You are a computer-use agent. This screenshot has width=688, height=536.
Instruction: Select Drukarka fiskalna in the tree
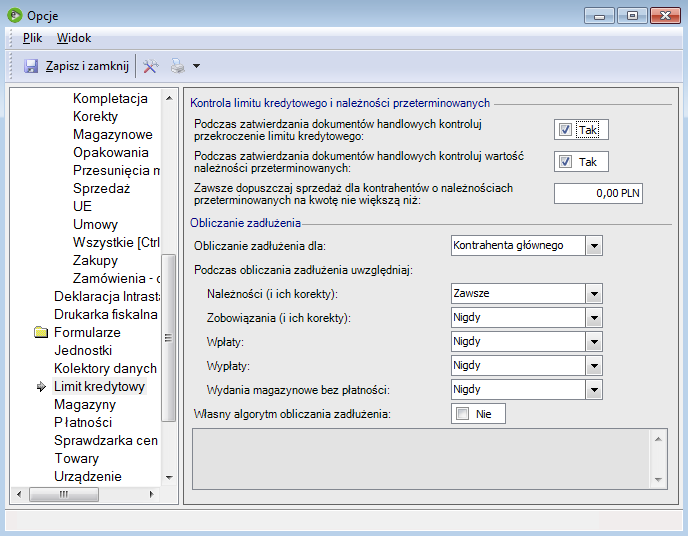tap(106, 314)
